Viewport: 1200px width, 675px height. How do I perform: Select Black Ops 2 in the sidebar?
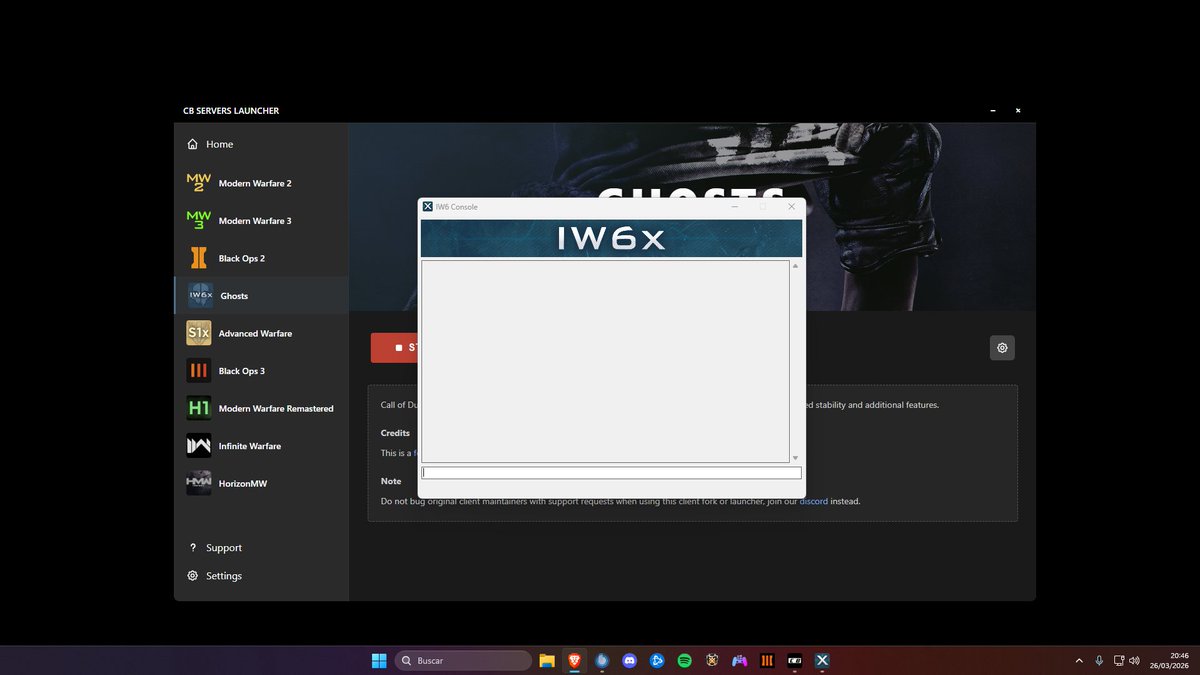point(261,258)
